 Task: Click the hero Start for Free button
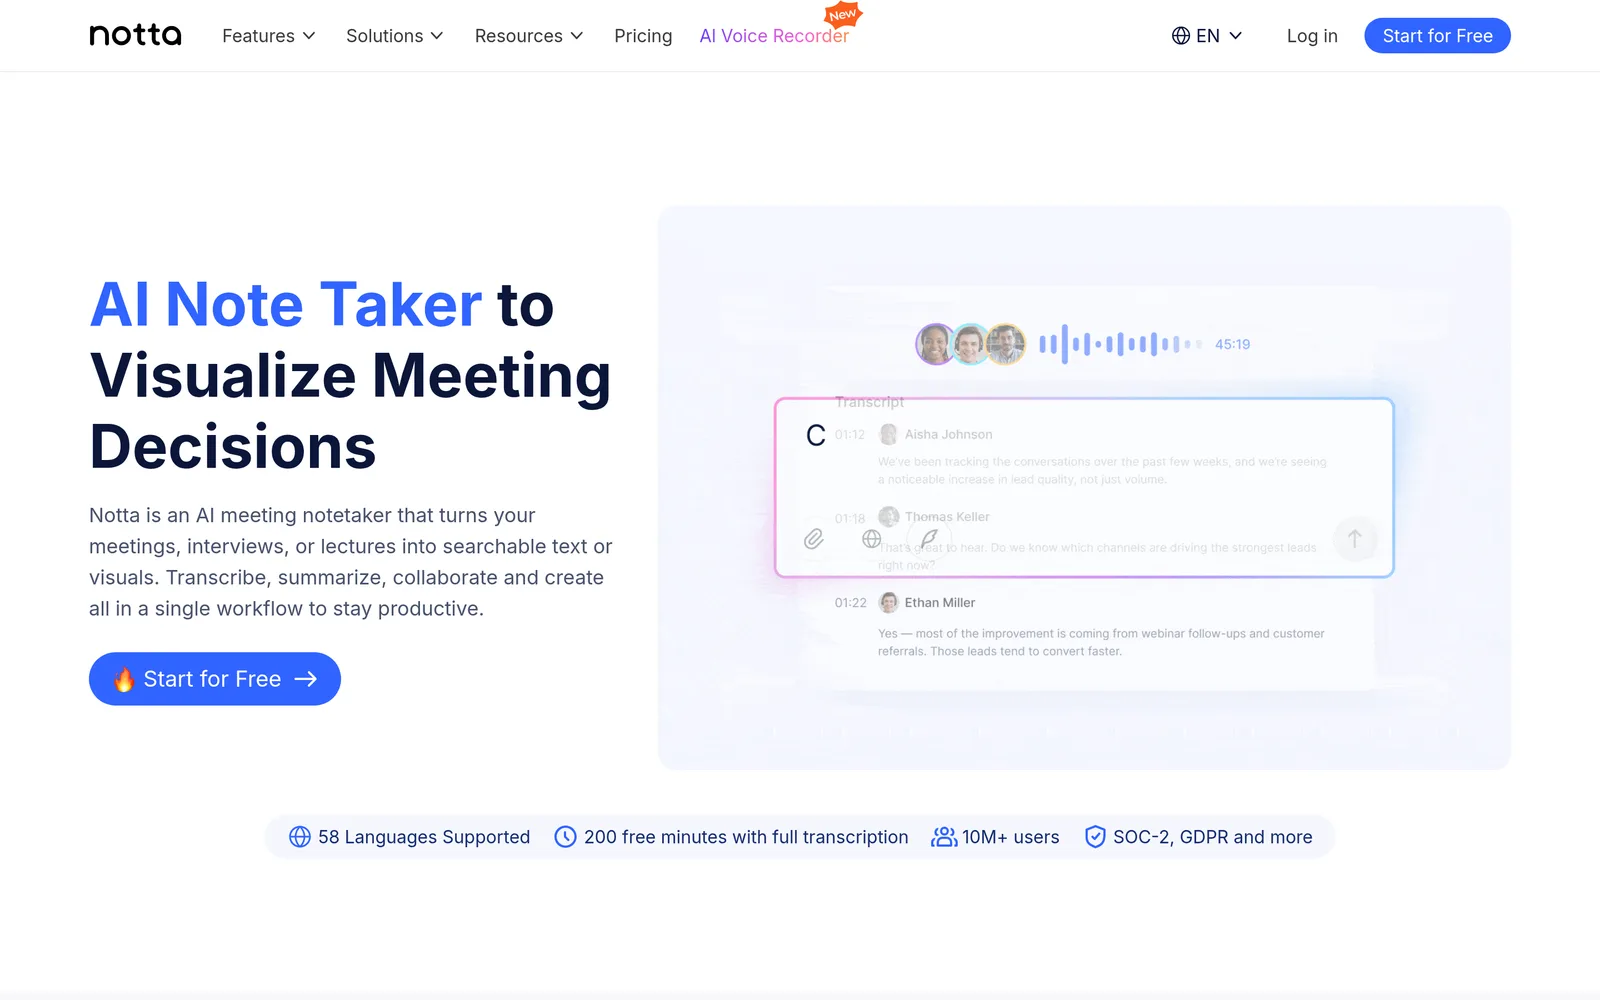215,679
